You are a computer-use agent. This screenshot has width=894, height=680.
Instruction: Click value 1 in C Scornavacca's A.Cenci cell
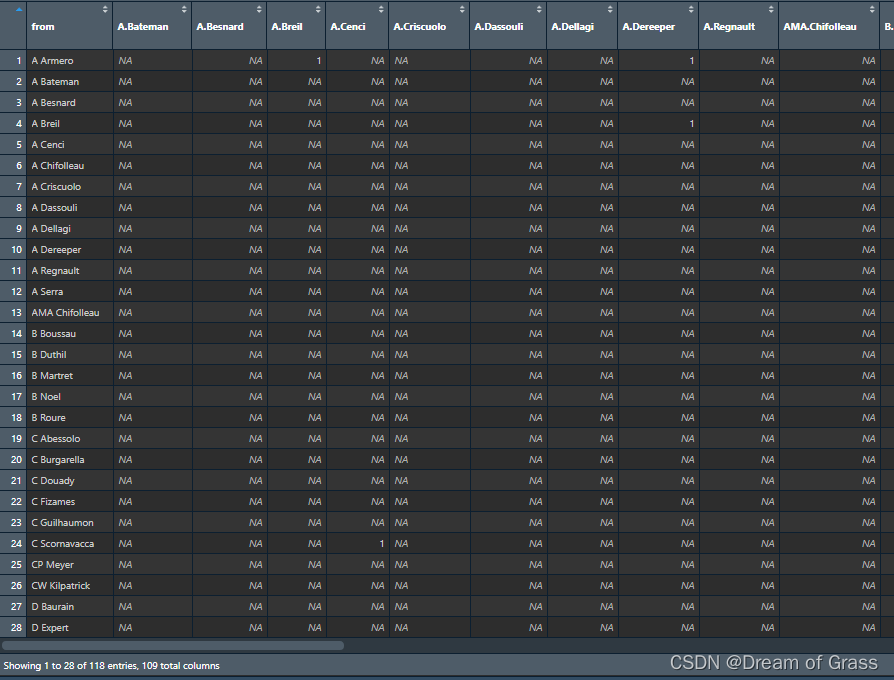[382, 544]
